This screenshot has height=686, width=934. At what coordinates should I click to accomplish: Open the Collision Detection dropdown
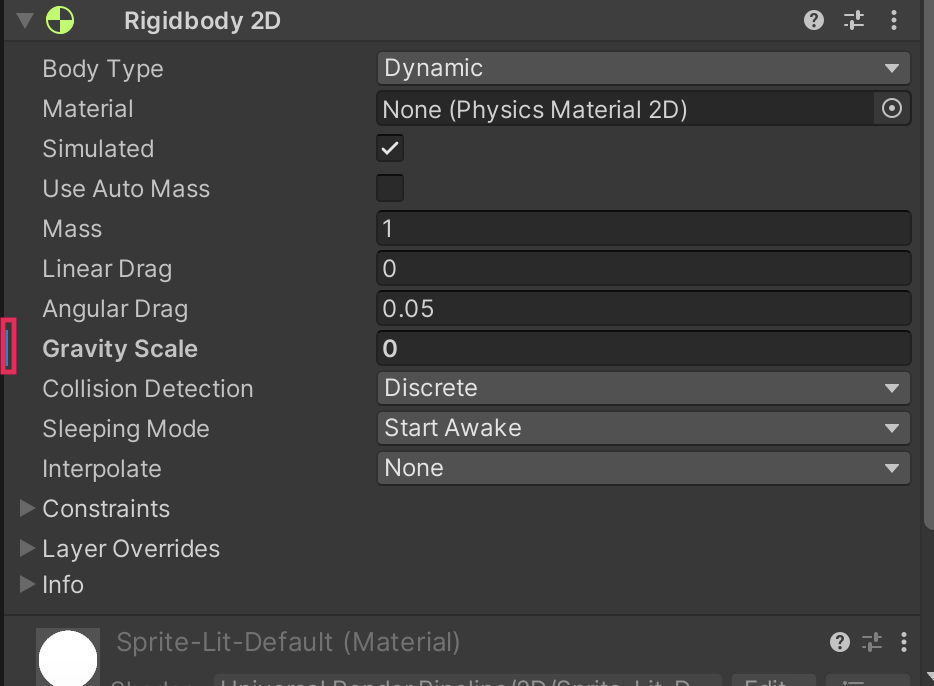click(643, 388)
